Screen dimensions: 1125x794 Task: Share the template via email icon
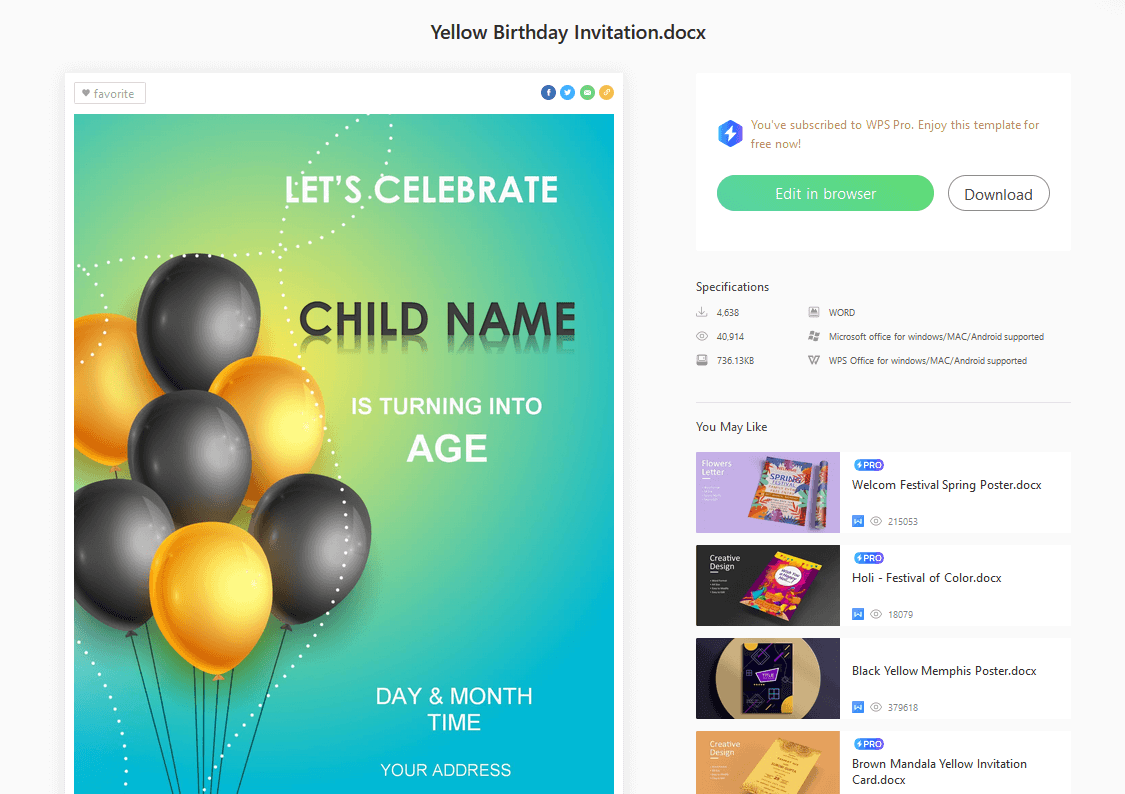click(587, 93)
